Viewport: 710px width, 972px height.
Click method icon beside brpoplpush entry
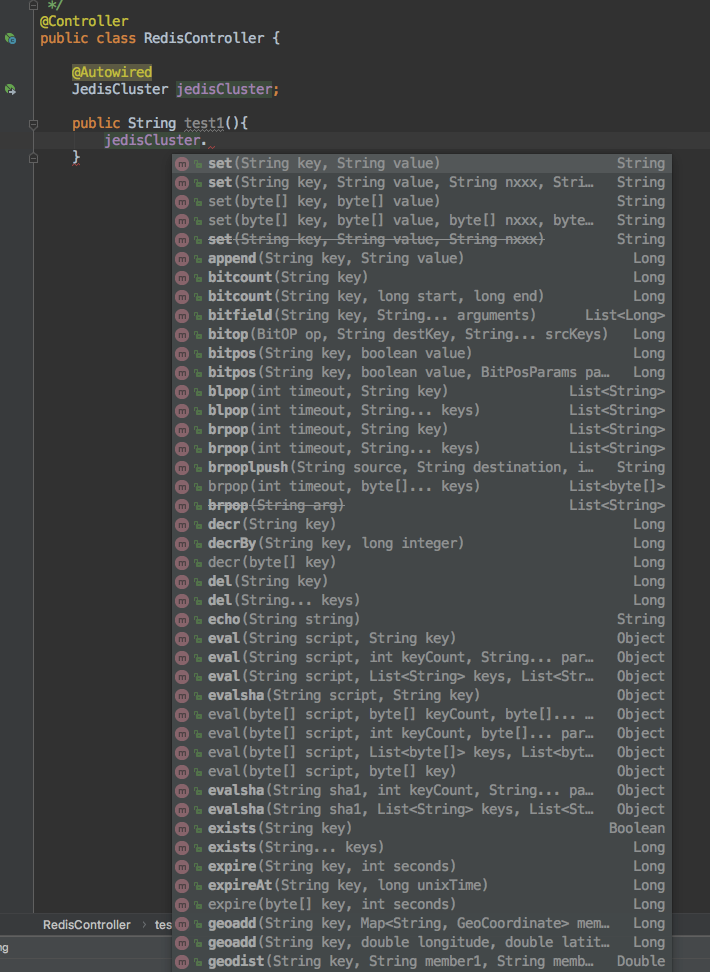[x=182, y=467]
